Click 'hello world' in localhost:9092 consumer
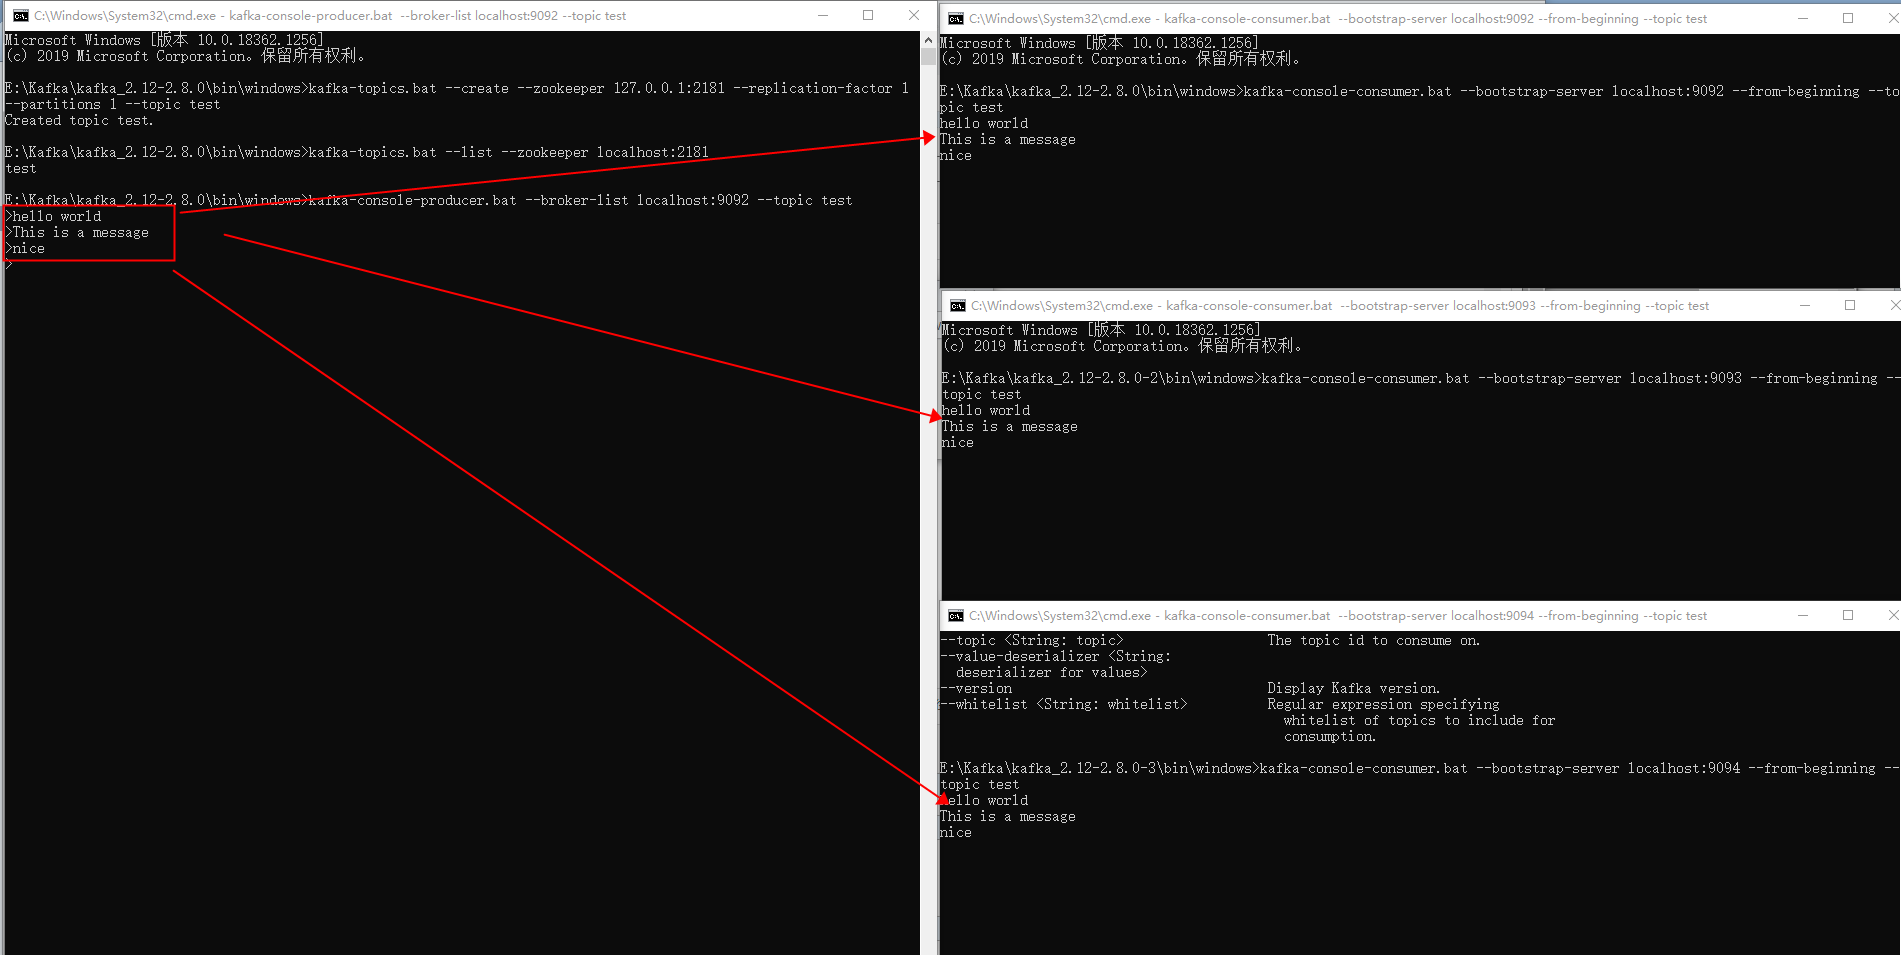Viewport: 1901px width, 955px height. 984,123
